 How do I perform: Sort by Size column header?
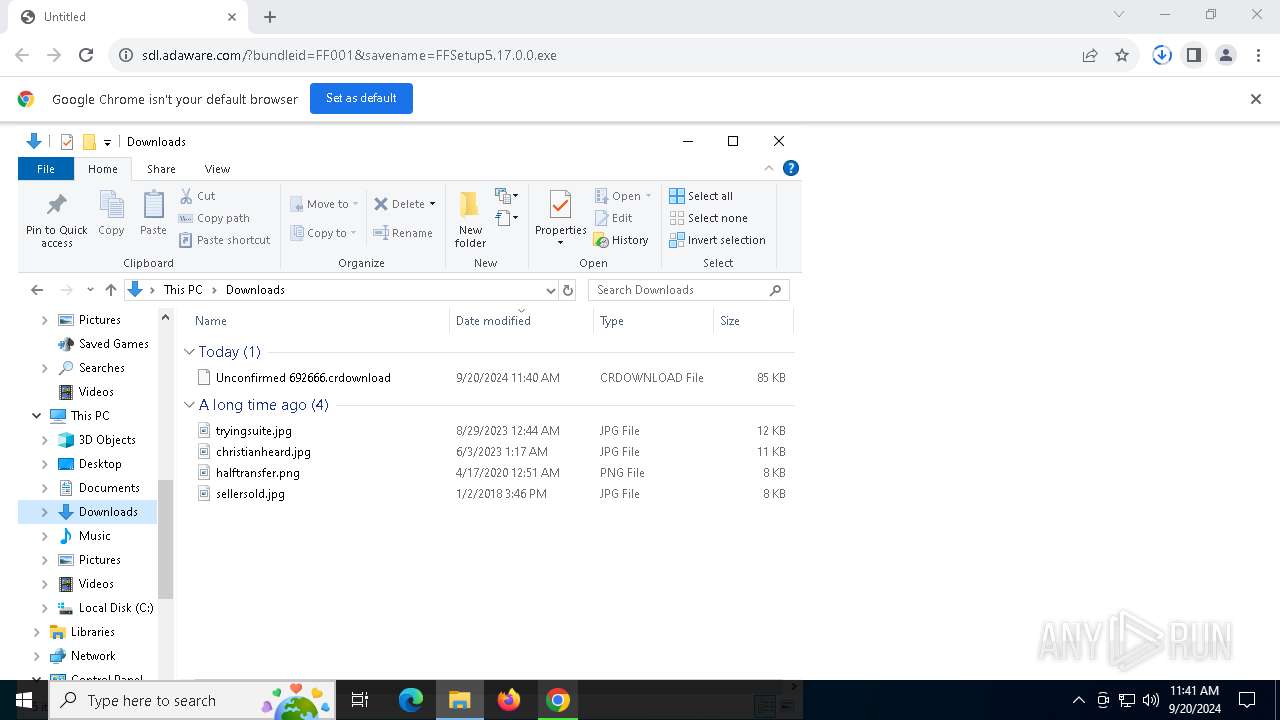(x=753, y=321)
